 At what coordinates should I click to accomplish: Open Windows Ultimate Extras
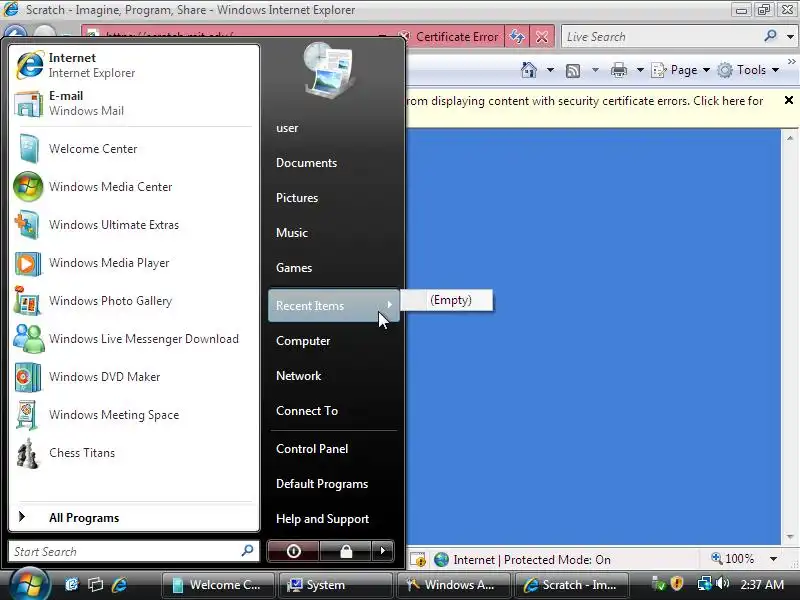134,224
